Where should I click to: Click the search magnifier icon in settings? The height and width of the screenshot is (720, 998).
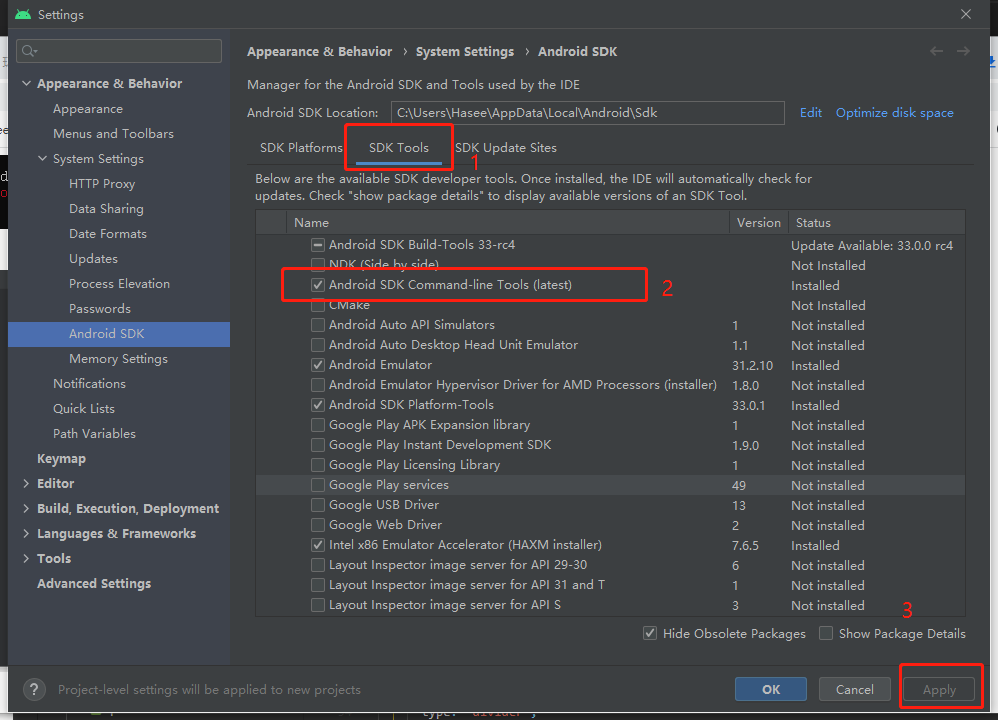[x=29, y=51]
